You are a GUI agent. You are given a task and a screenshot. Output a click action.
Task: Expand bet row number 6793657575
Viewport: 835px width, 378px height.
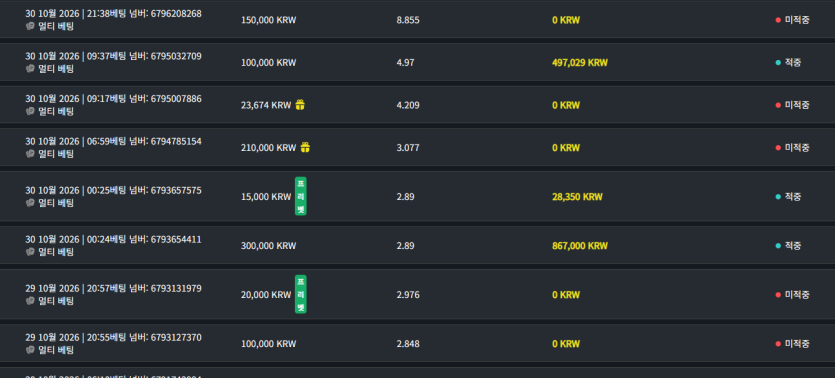[x=418, y=196]
